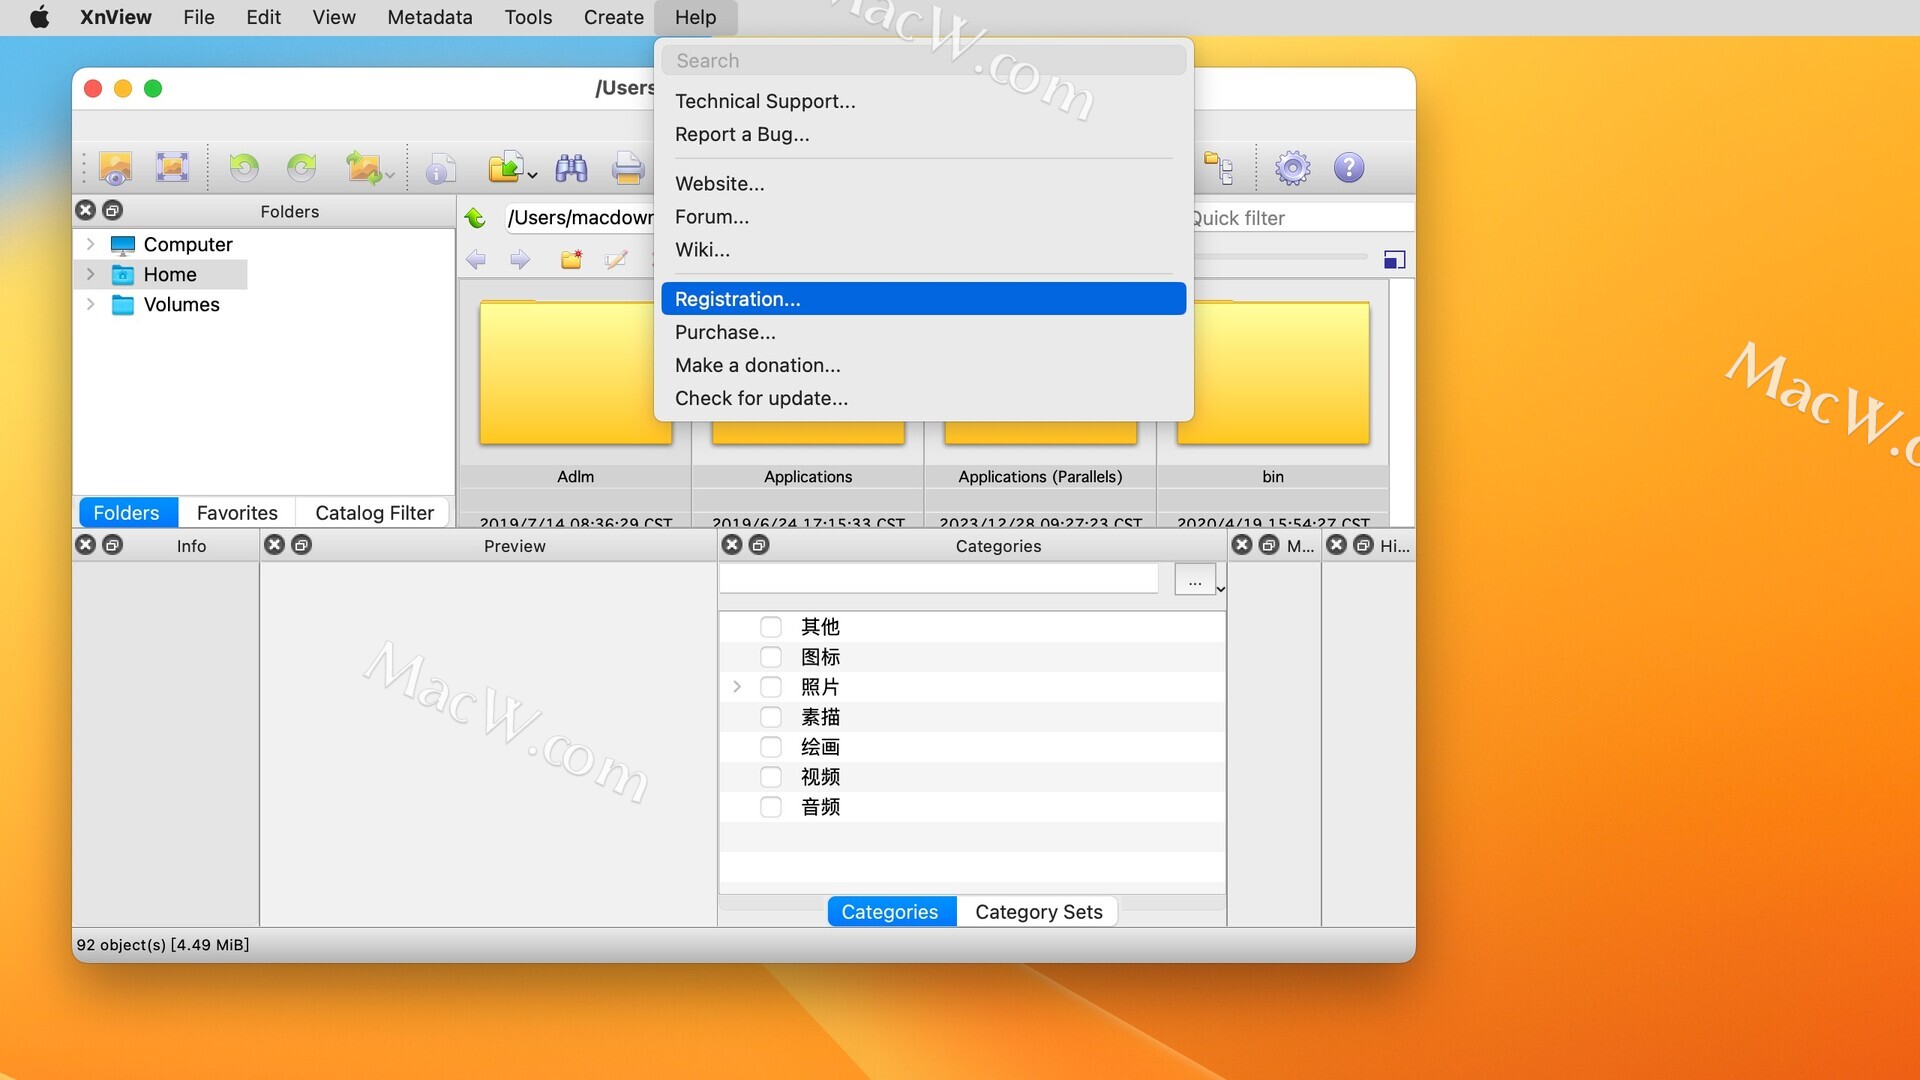Click the rename pencil icon
This screenshot has width=1920, height=1080.
pos(616,260)
